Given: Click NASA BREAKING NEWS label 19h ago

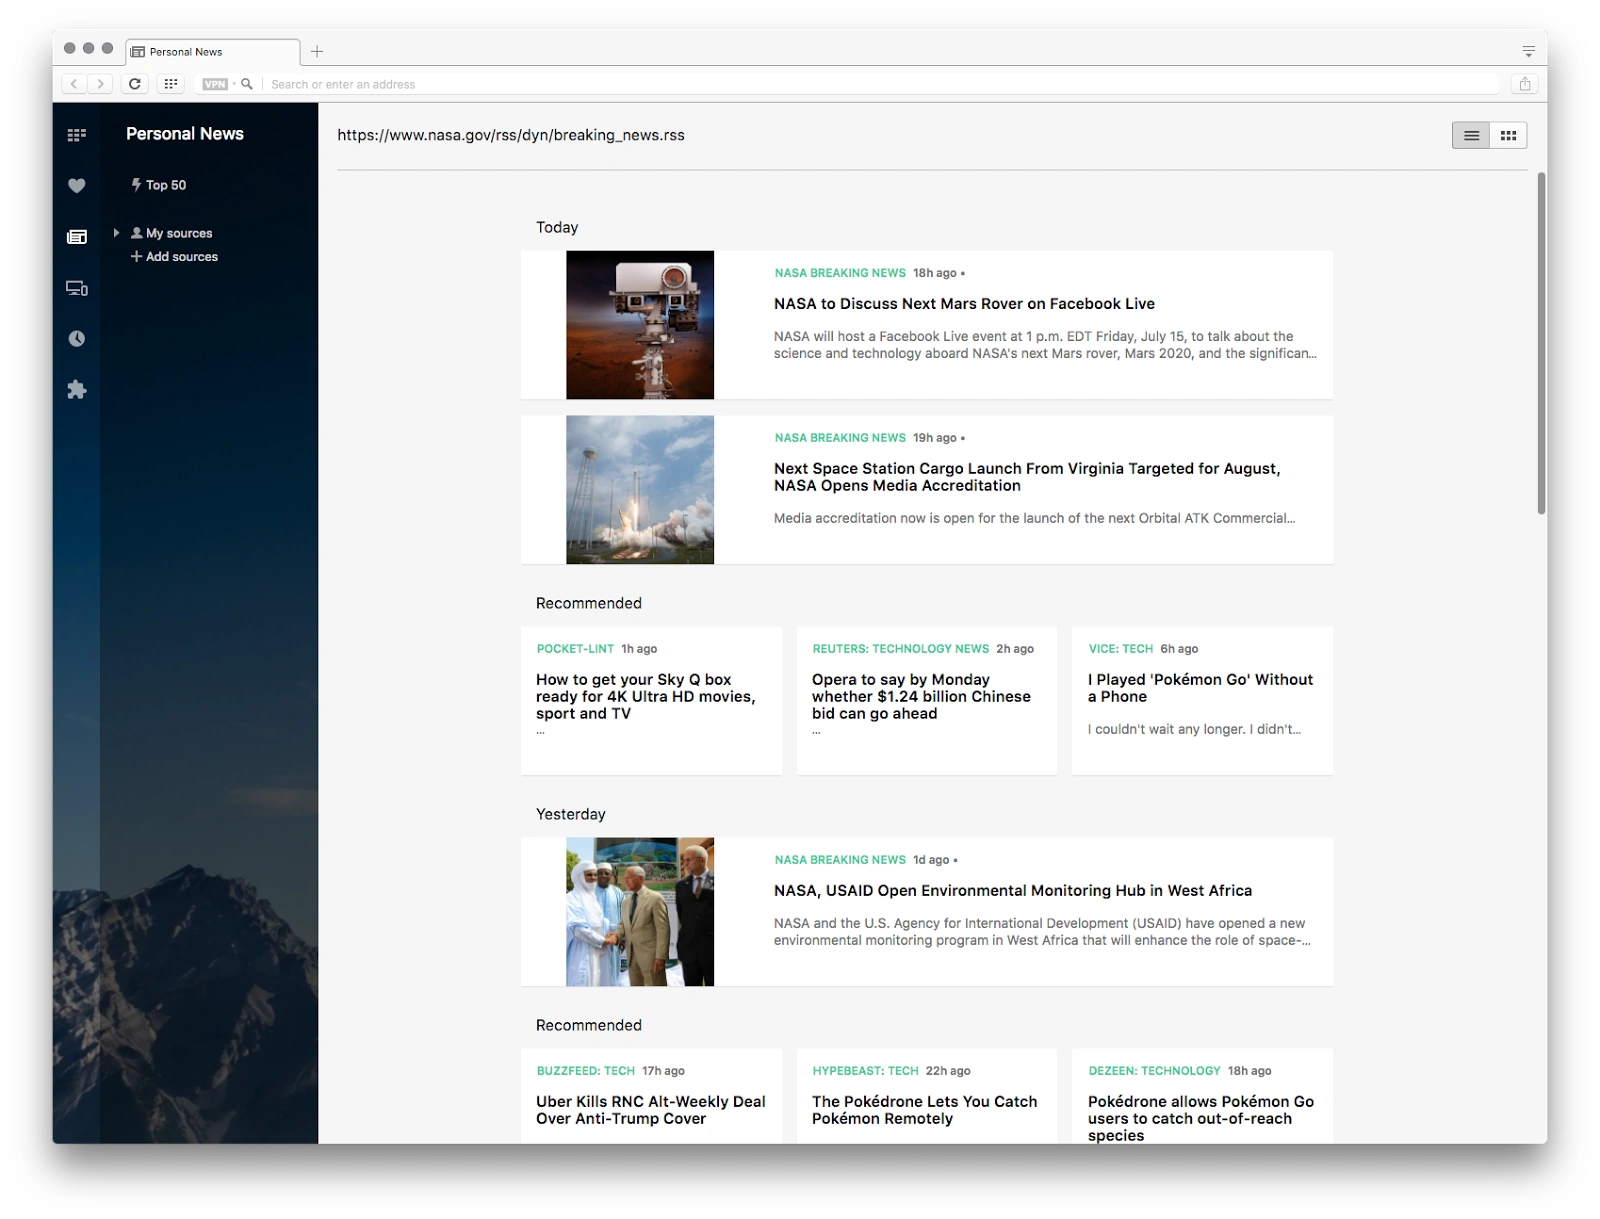Looking at the screenshot, I should pyautogui.click(x=840, y=438).
